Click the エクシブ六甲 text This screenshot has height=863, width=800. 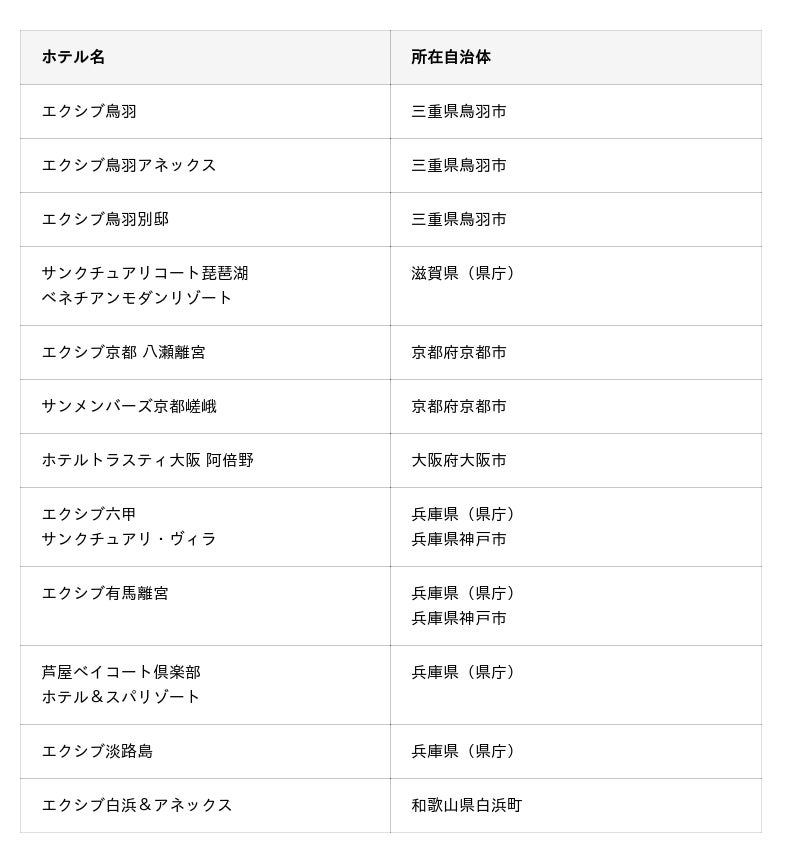(x=89, y=514)
